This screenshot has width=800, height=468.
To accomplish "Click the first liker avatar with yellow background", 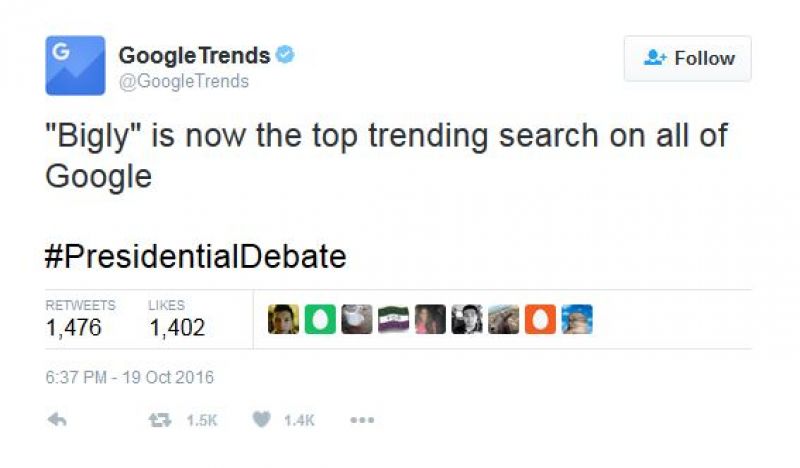I will click(x=284, y=320).
